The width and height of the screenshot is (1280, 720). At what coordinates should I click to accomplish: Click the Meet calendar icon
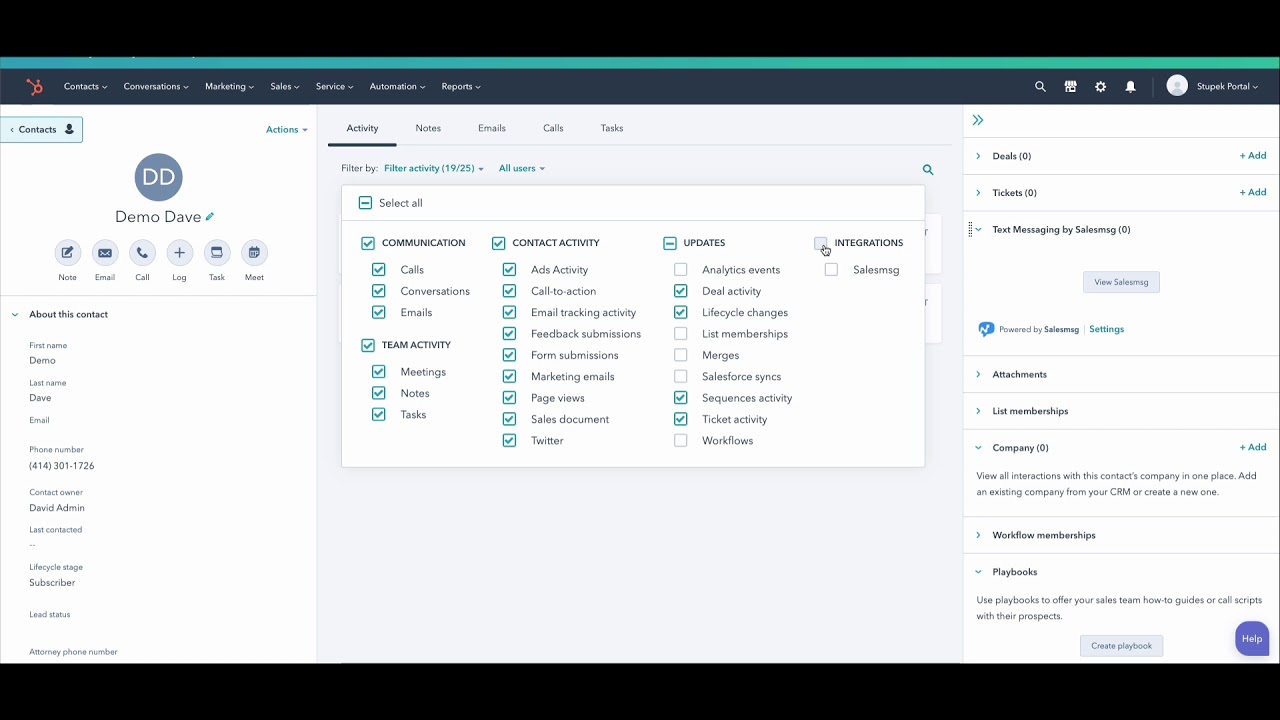tap(254, 253)
